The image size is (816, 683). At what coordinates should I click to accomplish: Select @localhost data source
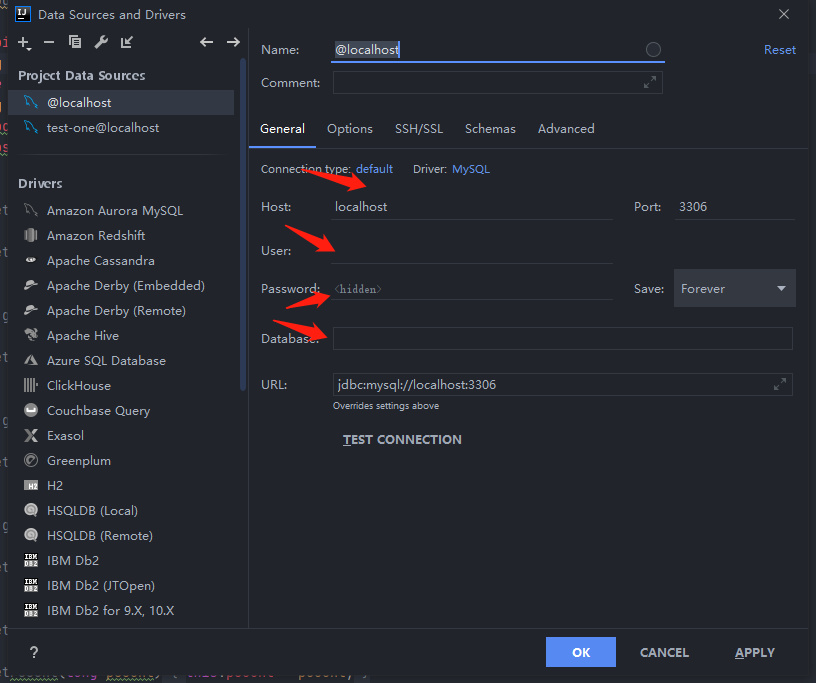pos(121,103)
